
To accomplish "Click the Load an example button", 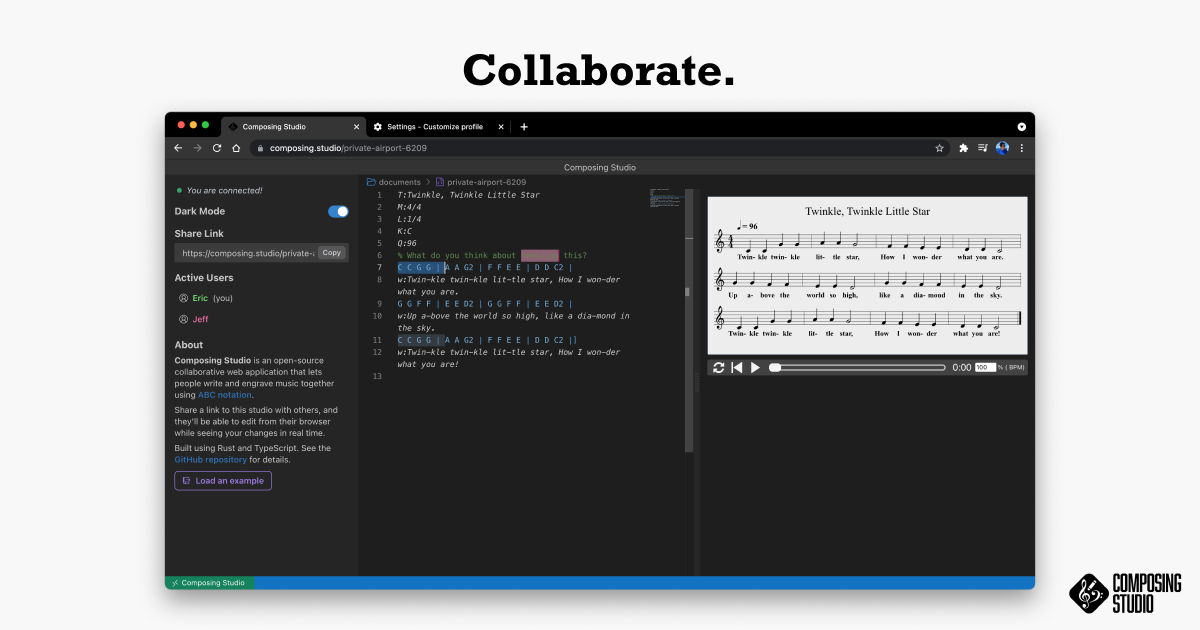I will [x=222, y=481].
